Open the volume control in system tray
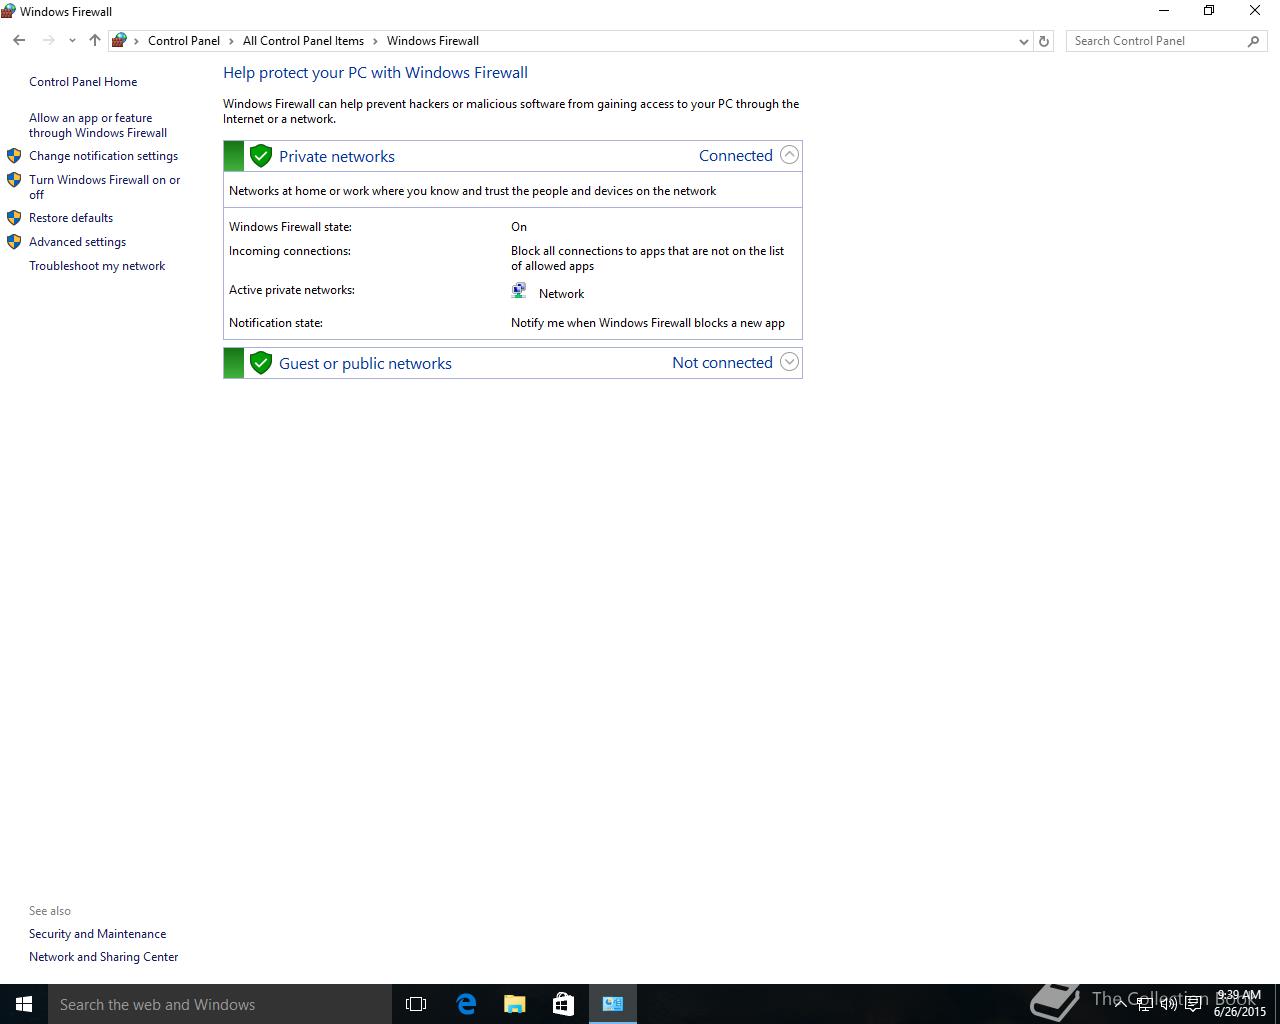Viewport: 1280px width, 1024px height. tap(1168, 1004)
